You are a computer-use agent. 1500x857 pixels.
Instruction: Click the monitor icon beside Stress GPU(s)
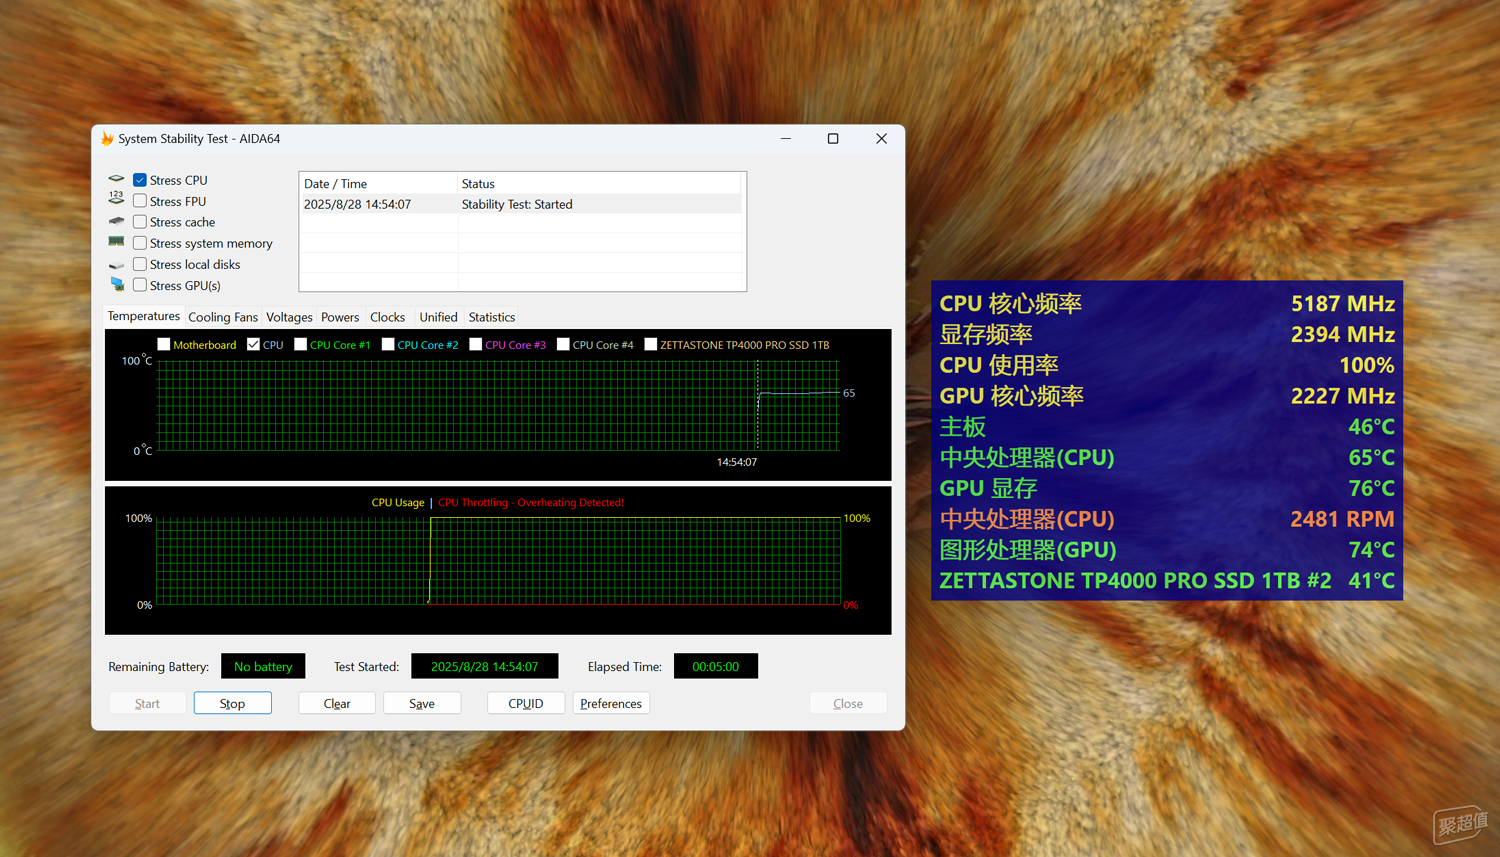pos(116,285)
